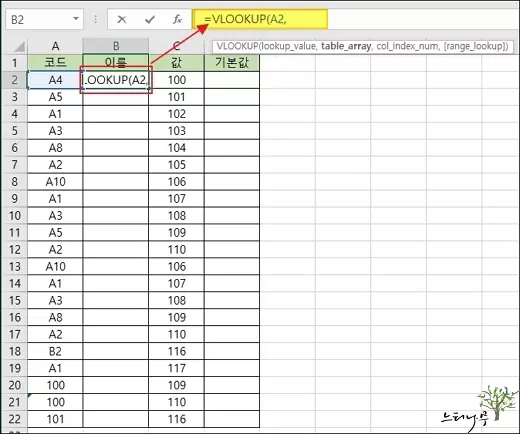Image resolution: width=520 pixels, height=434 pixels.
Task: Click the formula bar resize grip dots
Action: coord(96,19)
